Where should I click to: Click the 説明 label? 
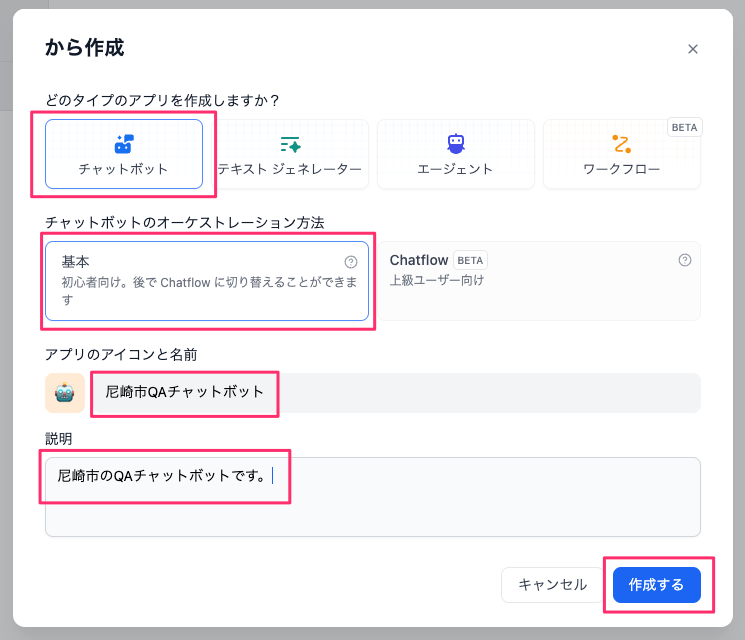pos(59,439)
